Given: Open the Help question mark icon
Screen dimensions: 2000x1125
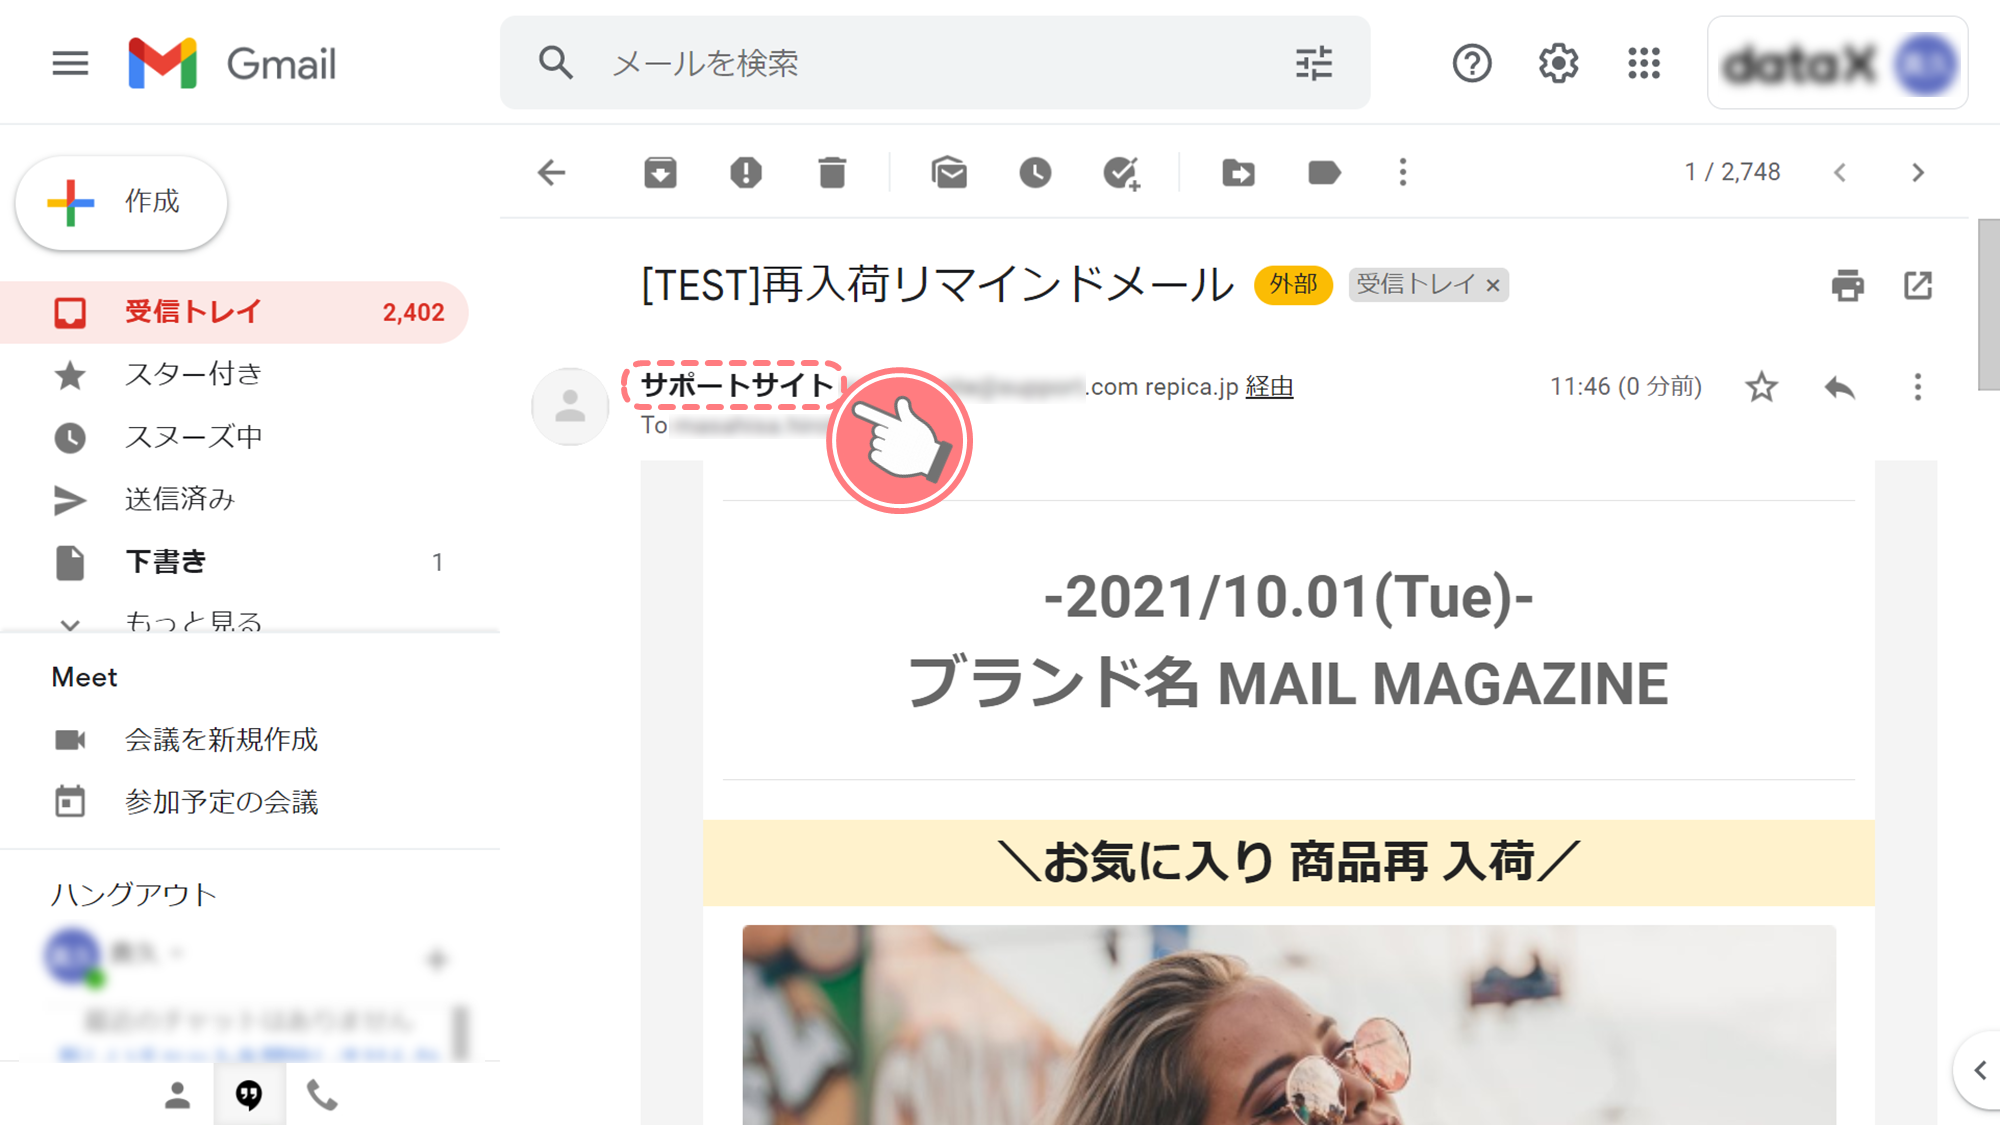Looking at the screenshot, I should [x=1472, y=64].
